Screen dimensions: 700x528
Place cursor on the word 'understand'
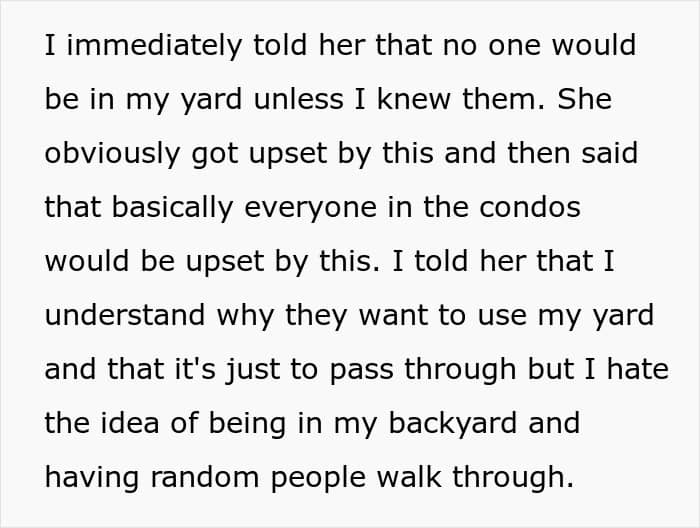(x=125, y=315)
